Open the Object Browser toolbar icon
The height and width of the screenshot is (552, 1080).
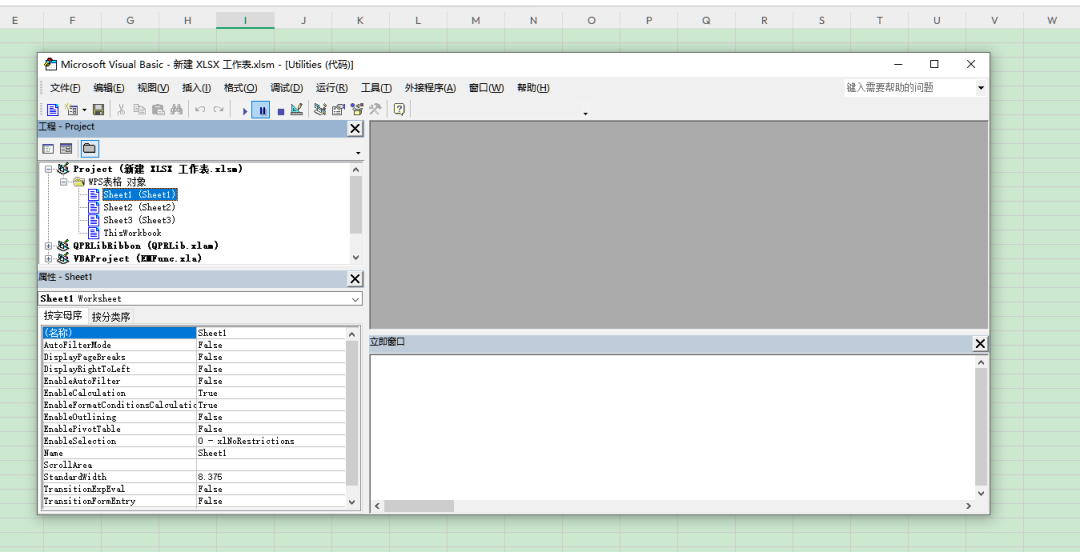(357, 110)
